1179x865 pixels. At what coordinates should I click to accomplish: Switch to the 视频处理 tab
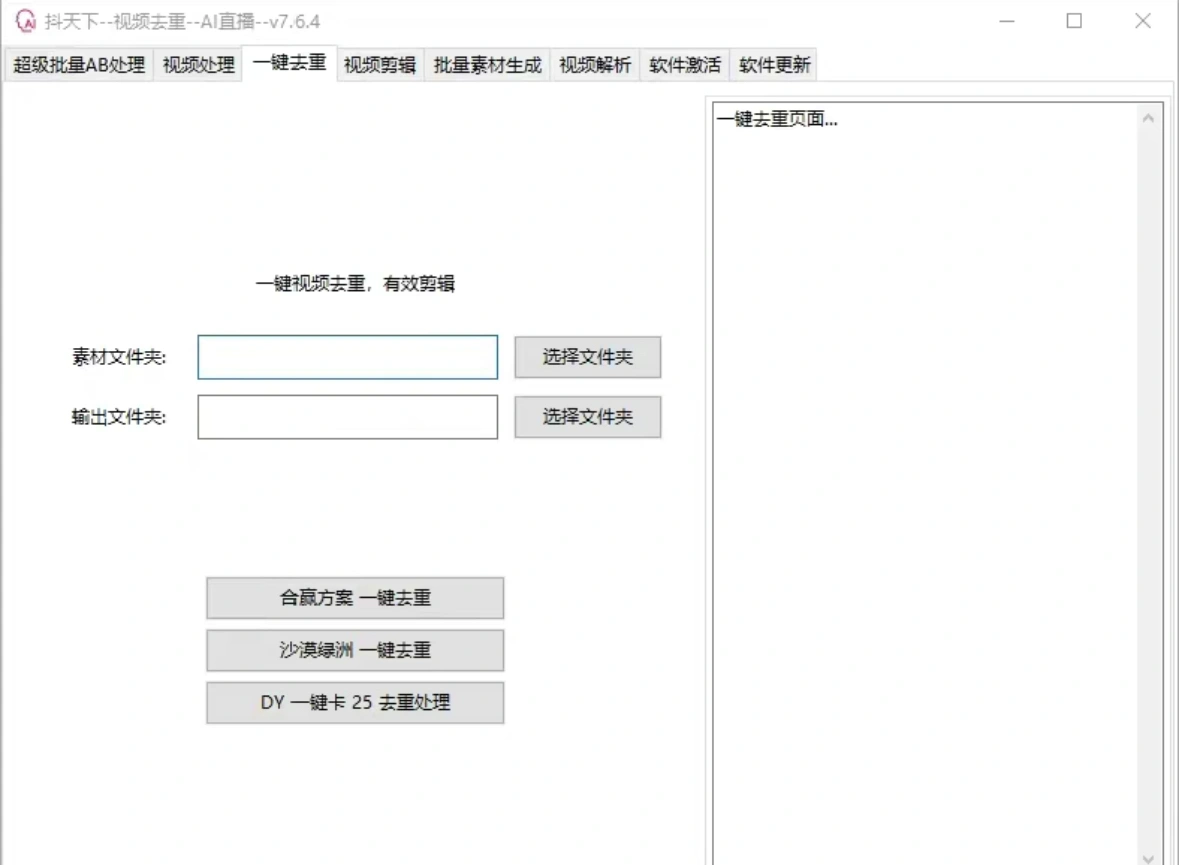[197, 65]
